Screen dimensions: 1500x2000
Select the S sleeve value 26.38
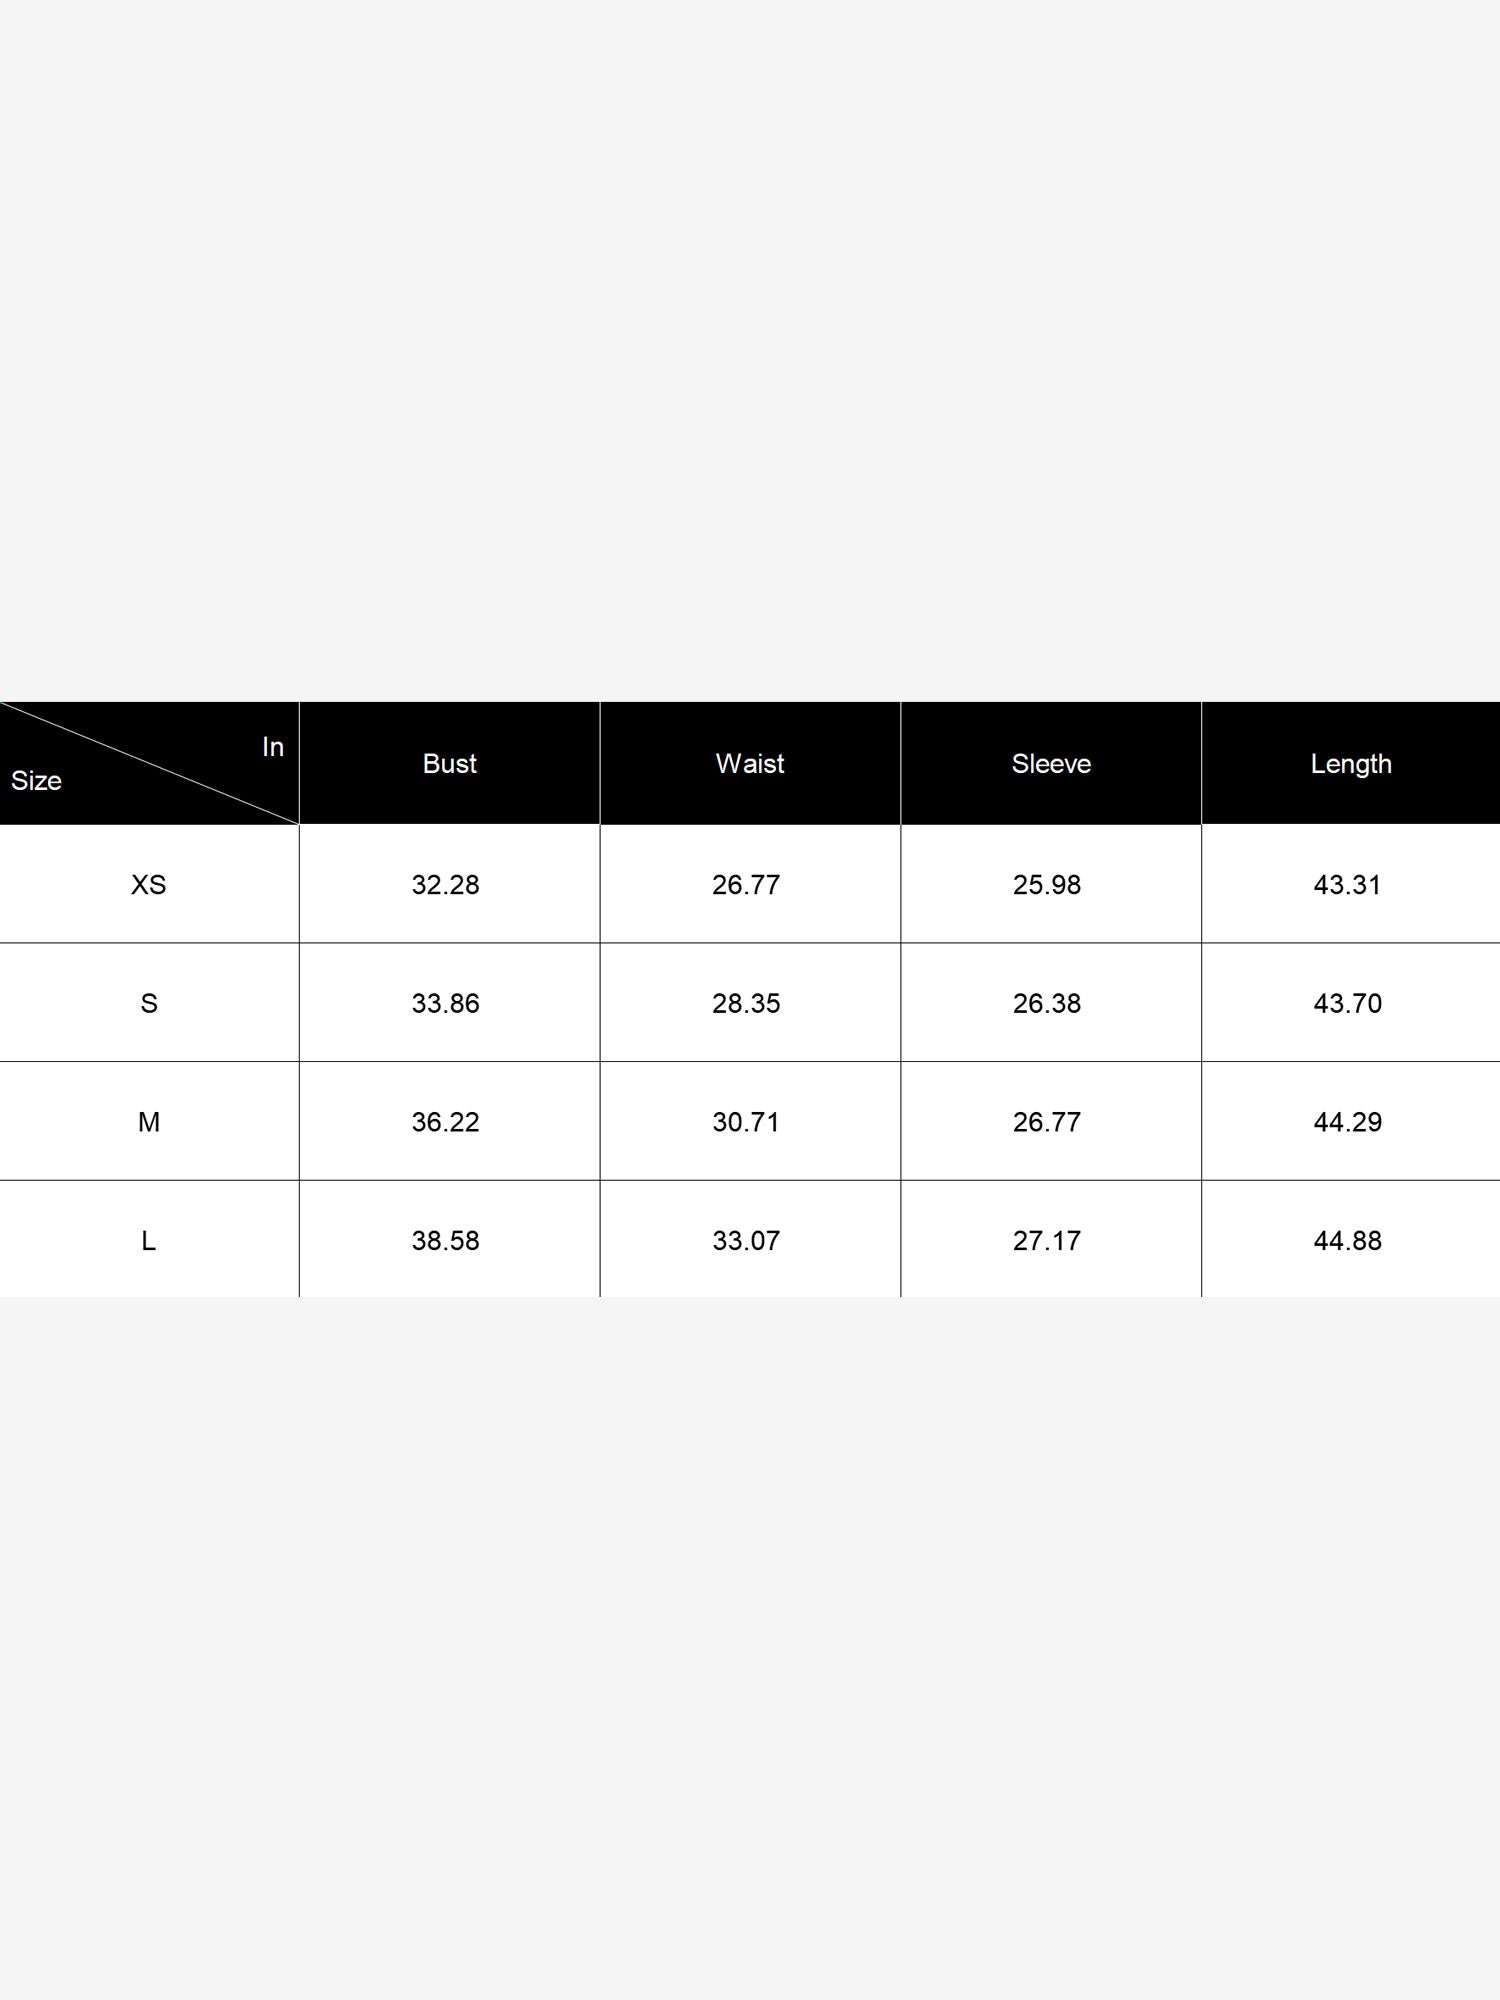pyautogui.click(x=1047, y=1003)
